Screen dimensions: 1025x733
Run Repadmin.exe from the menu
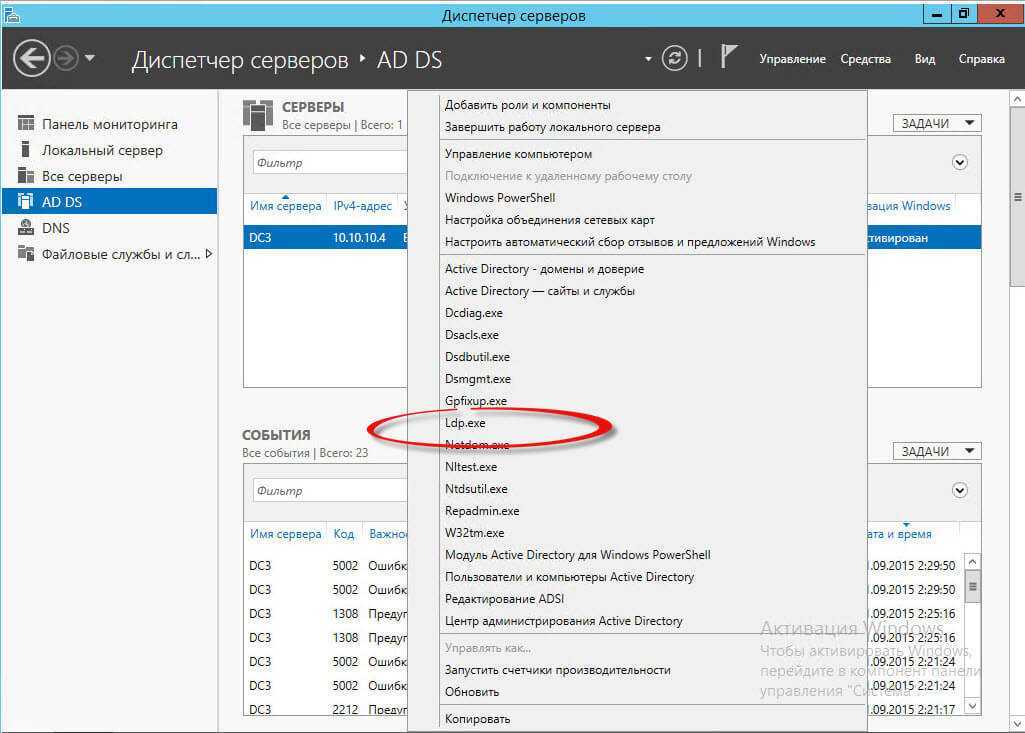coord(482,511)
